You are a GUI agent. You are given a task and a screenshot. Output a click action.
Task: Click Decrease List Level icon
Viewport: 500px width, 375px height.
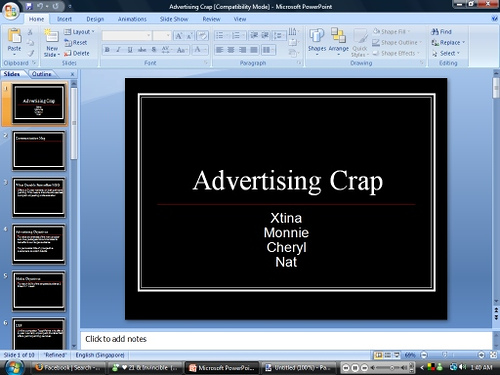pos(254,35)
